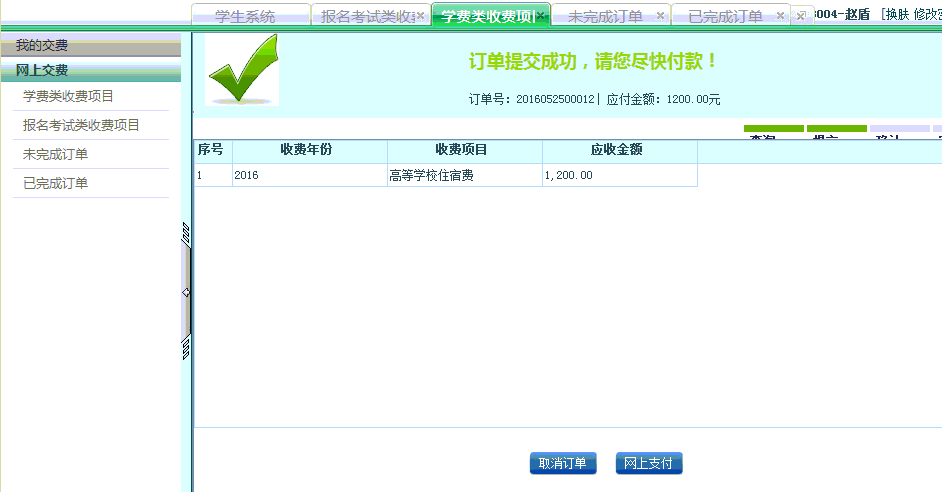This screenshot has width=942, height=492.
Task: Collapse the sidebar using the splitter arrow
Action: [x=186, y=292]
